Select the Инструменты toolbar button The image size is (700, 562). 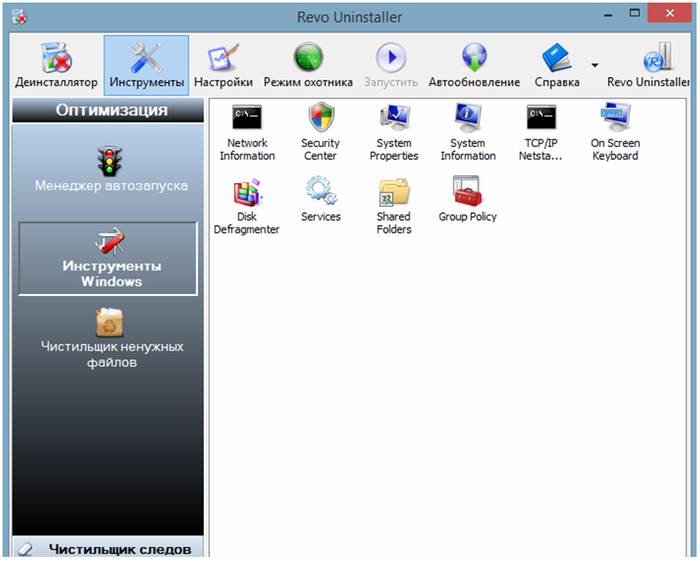coord(146,65)
